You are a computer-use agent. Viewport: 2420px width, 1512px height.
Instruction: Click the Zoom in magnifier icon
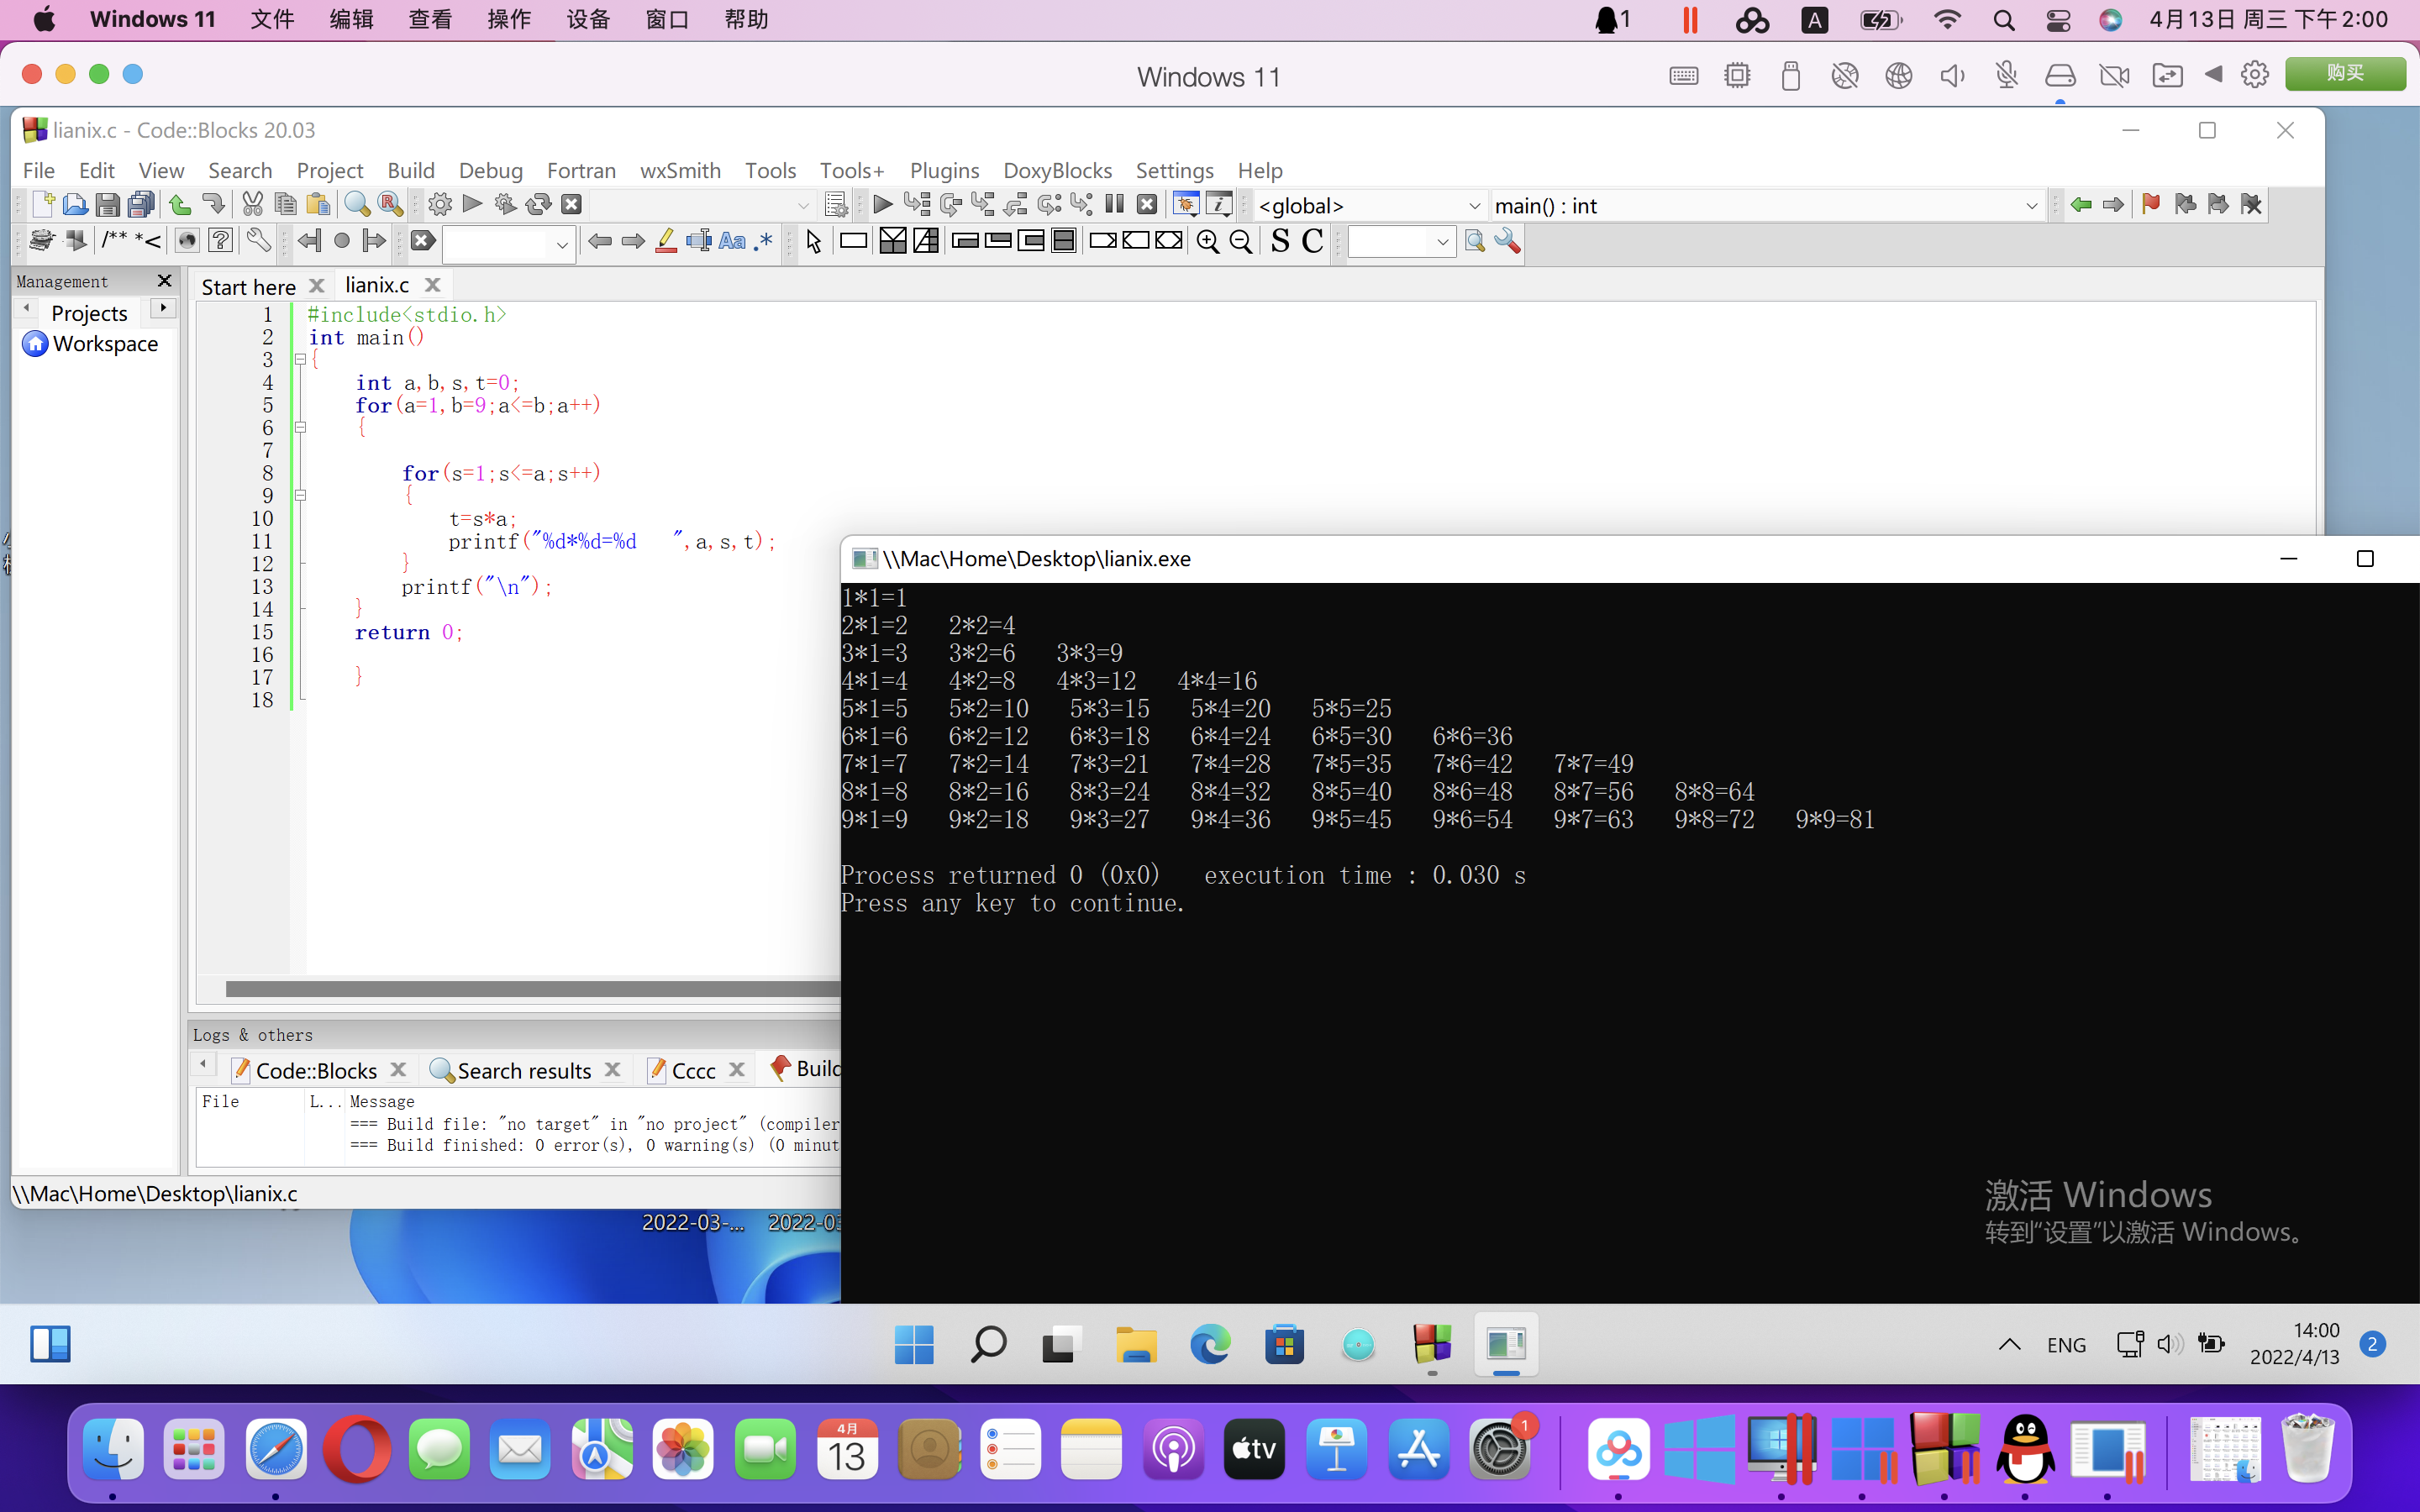(1207, 242)
